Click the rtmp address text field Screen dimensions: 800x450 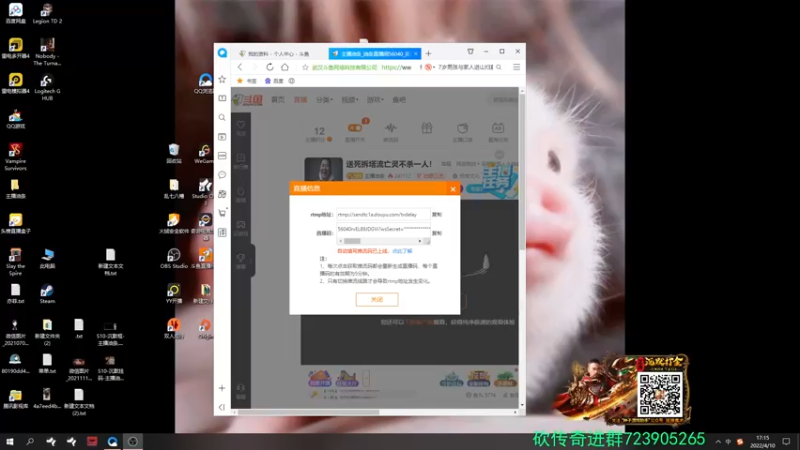point(383,215)
